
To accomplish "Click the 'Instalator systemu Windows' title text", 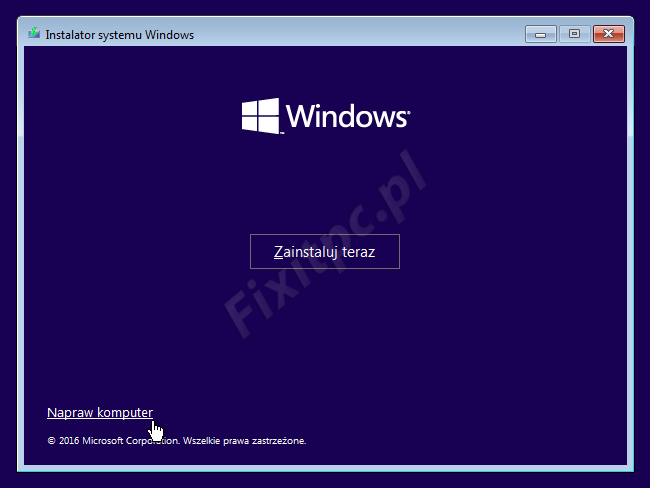I will (119, 35).
